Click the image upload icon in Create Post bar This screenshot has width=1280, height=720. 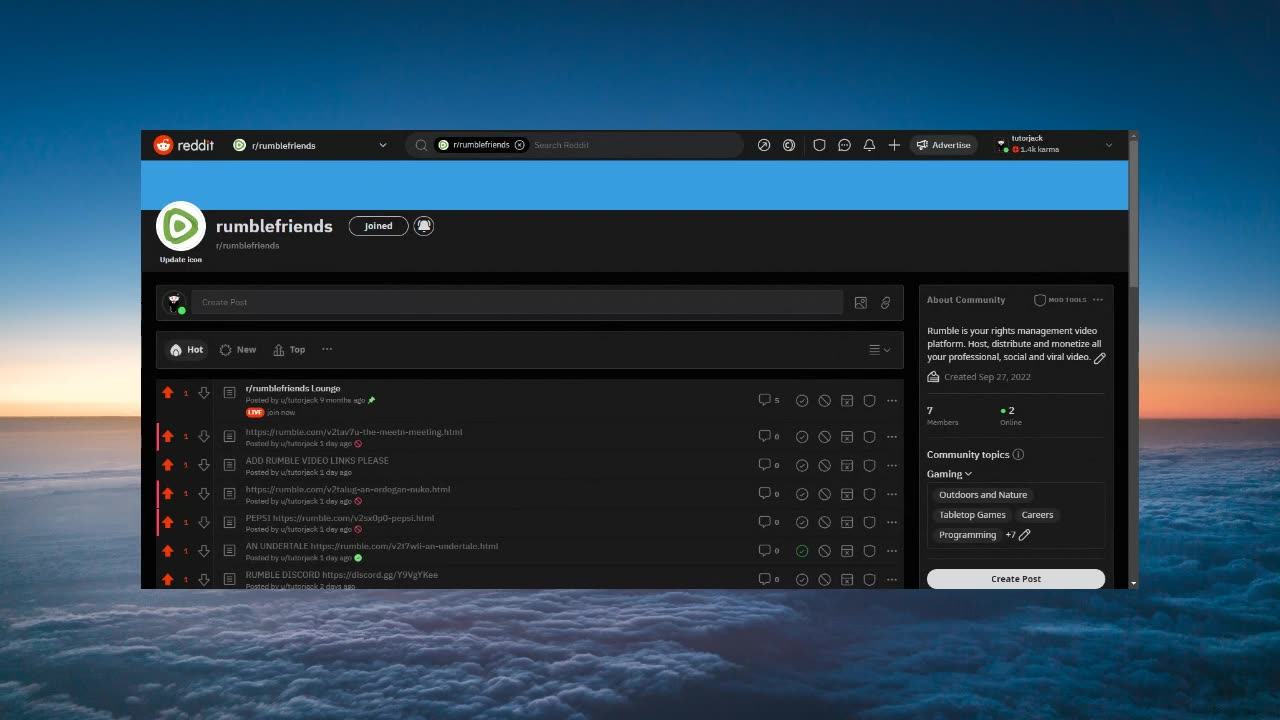861,302
